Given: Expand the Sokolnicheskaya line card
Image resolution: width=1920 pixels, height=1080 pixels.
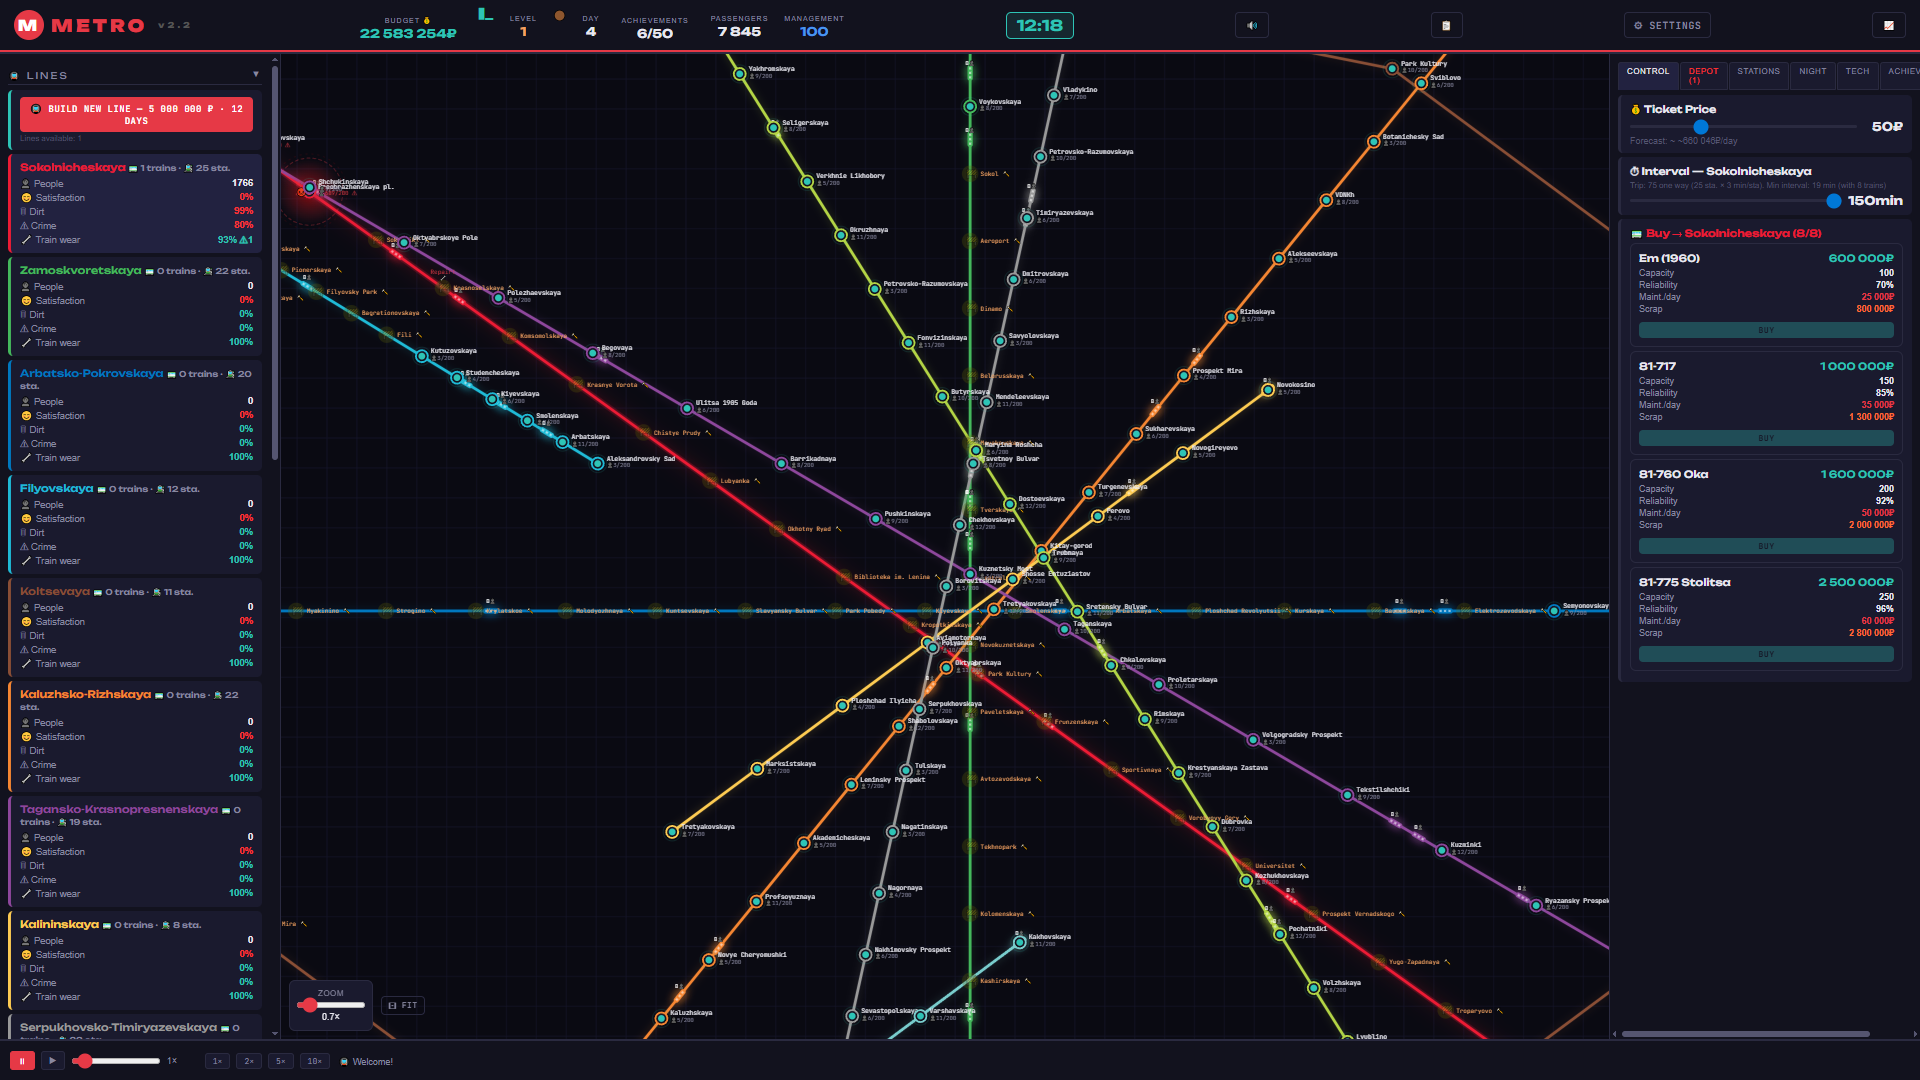Looking at the screenshot, I should coord(136,204).
